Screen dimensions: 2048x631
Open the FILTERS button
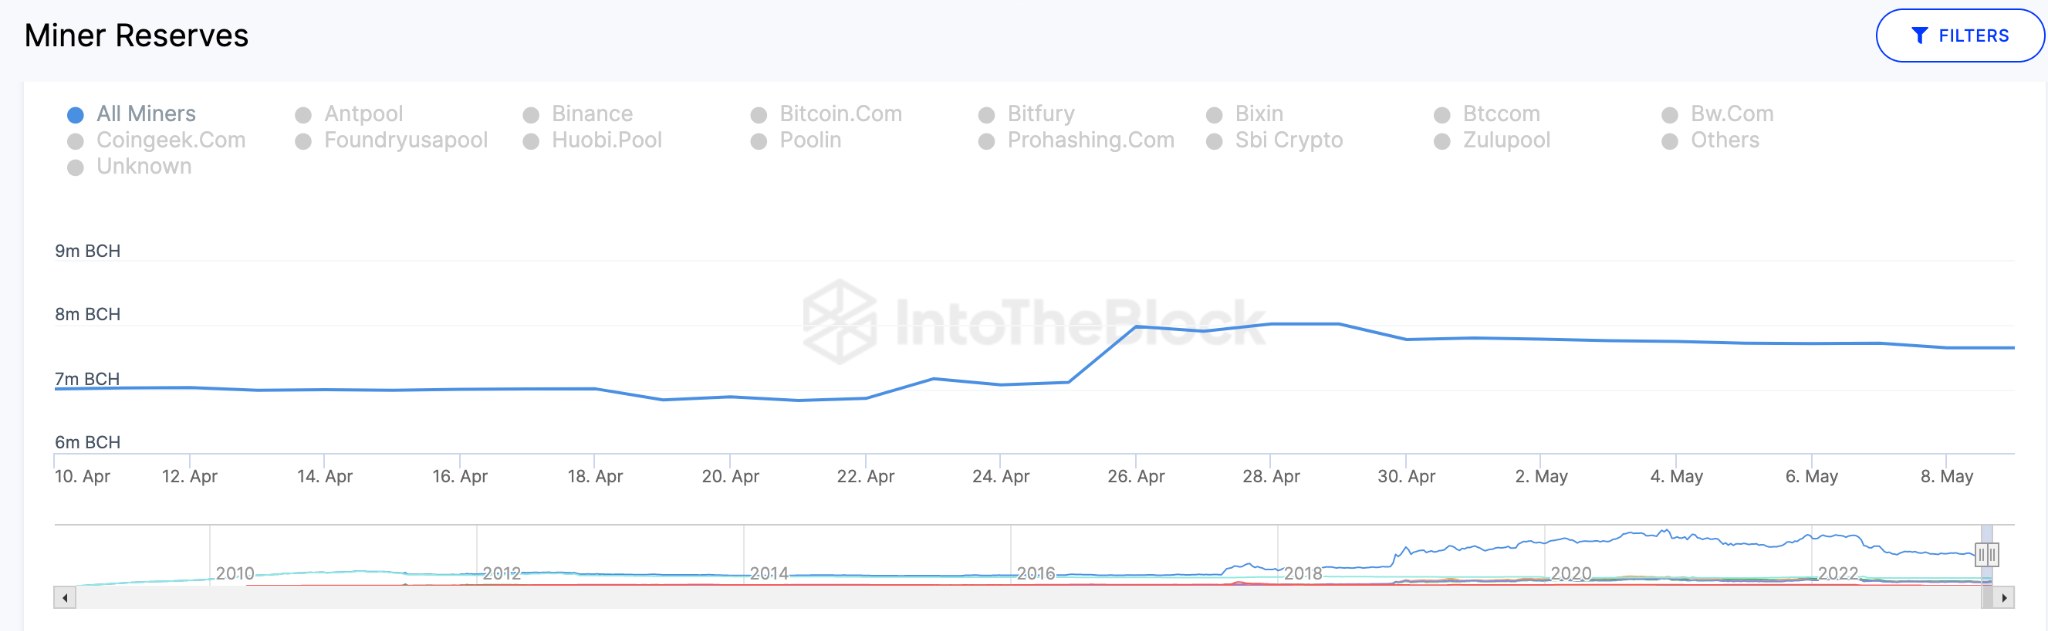coord(1959,36)
